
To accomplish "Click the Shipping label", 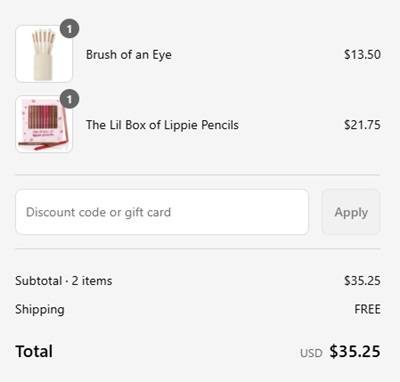I will tap(40, 310).
